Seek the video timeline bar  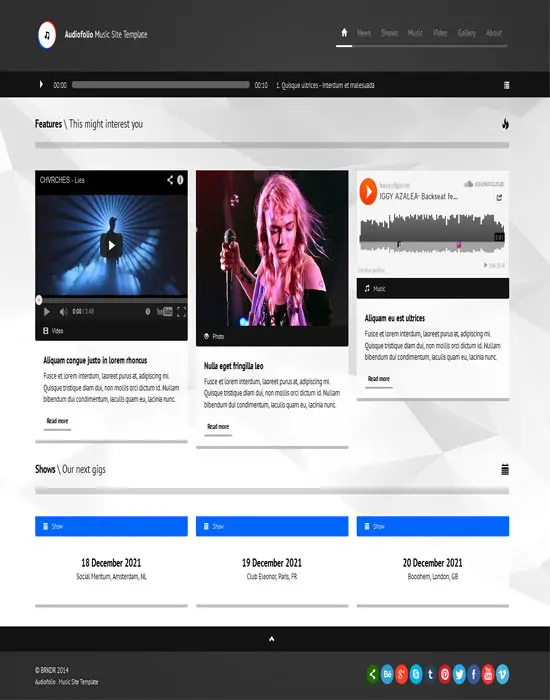tap(111, 300)
